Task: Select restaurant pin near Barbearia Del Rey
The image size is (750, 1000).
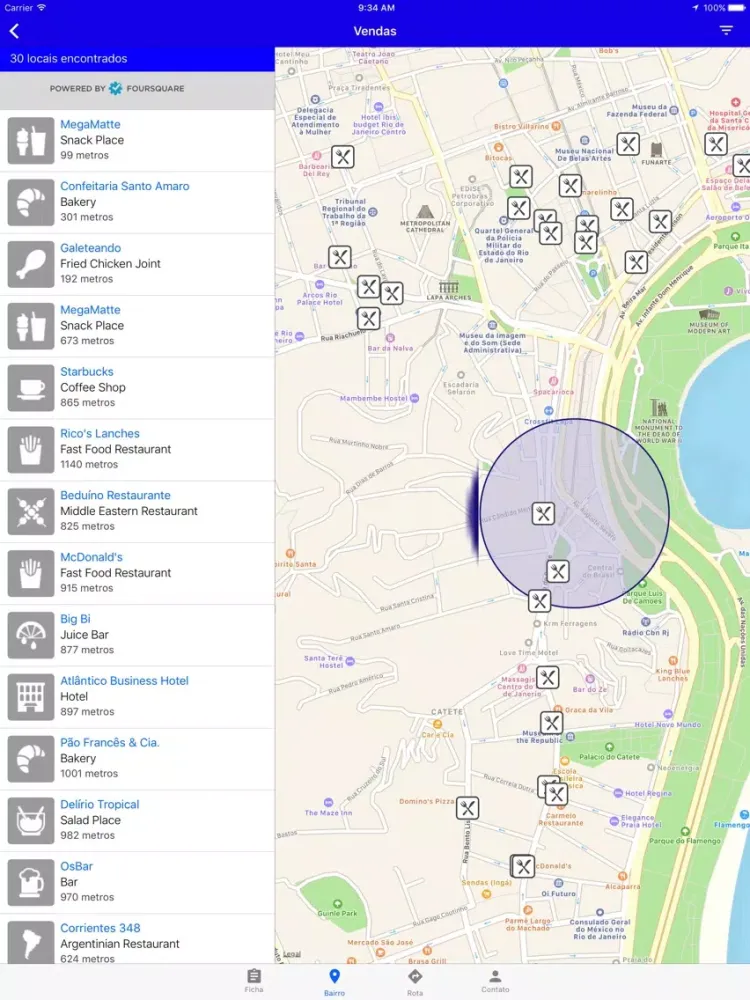Action: [x=343, y=156]
